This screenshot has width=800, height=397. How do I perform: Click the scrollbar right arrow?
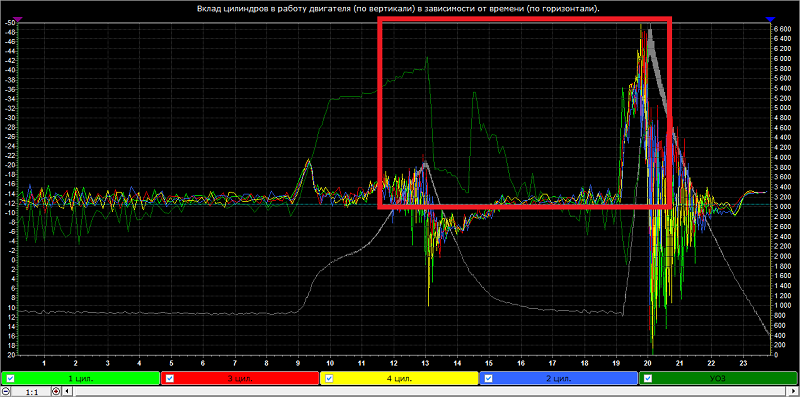[793, 391]
